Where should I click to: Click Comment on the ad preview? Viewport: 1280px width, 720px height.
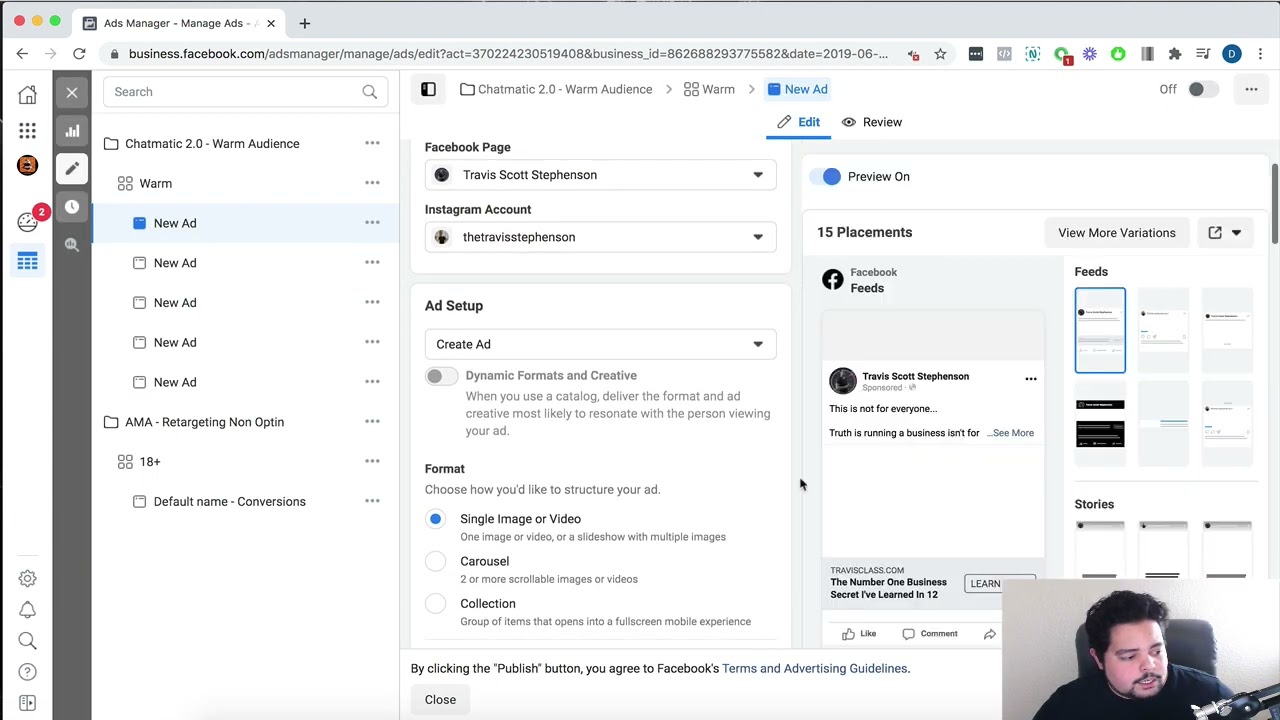(x=930, y=633)
